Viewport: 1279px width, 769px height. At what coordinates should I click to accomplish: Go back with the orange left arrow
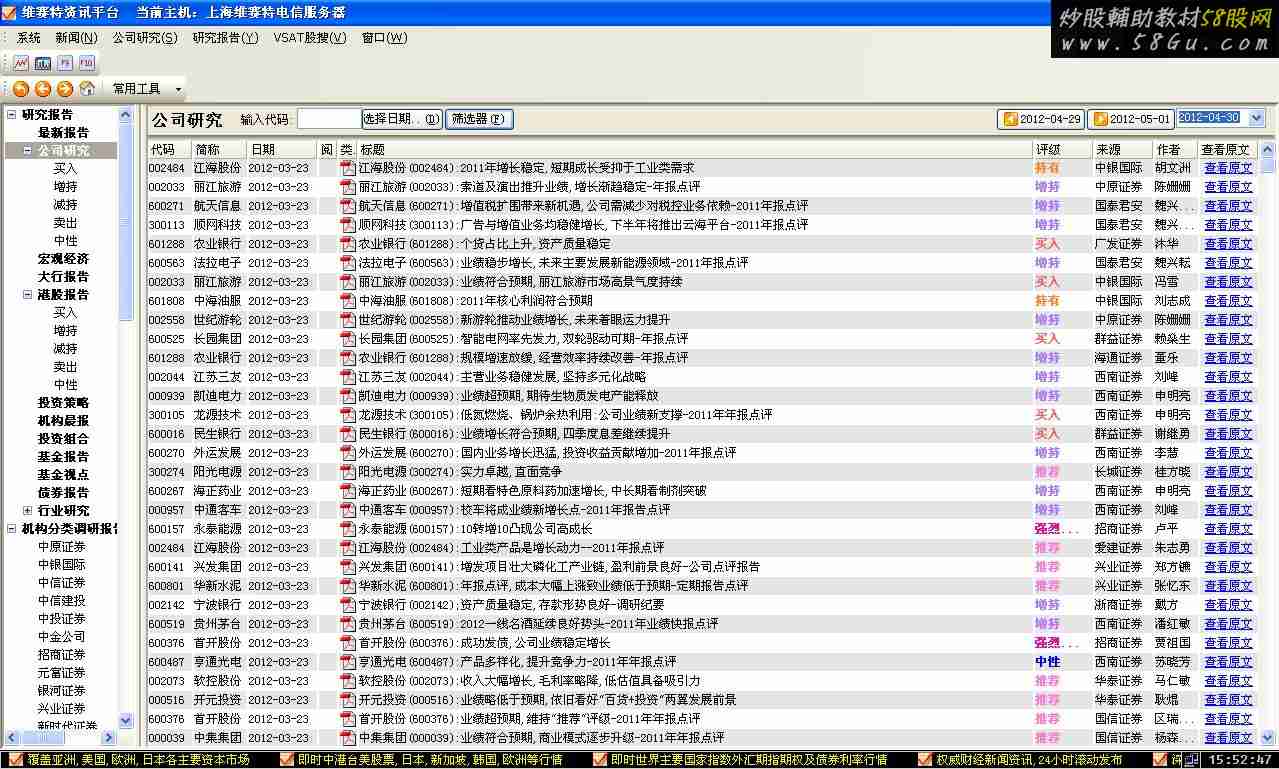43,89
